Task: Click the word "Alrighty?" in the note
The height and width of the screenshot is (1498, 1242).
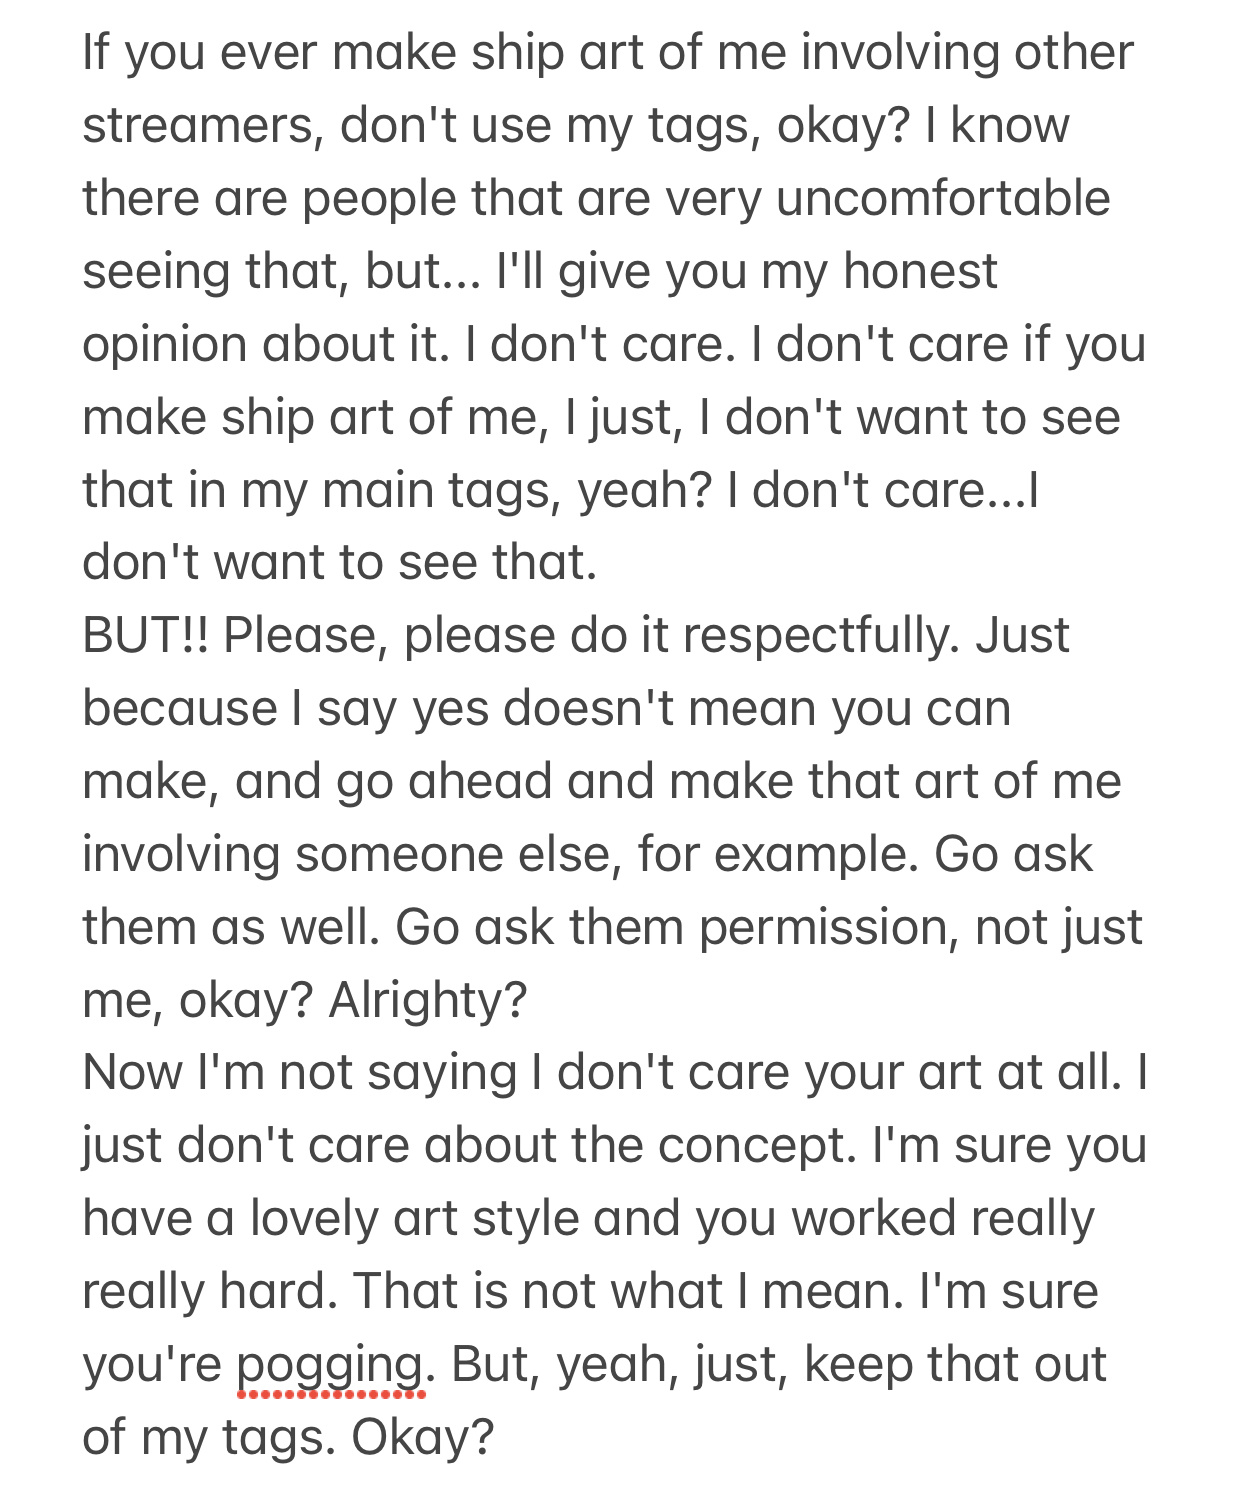Action: (x=427, y=1000)
